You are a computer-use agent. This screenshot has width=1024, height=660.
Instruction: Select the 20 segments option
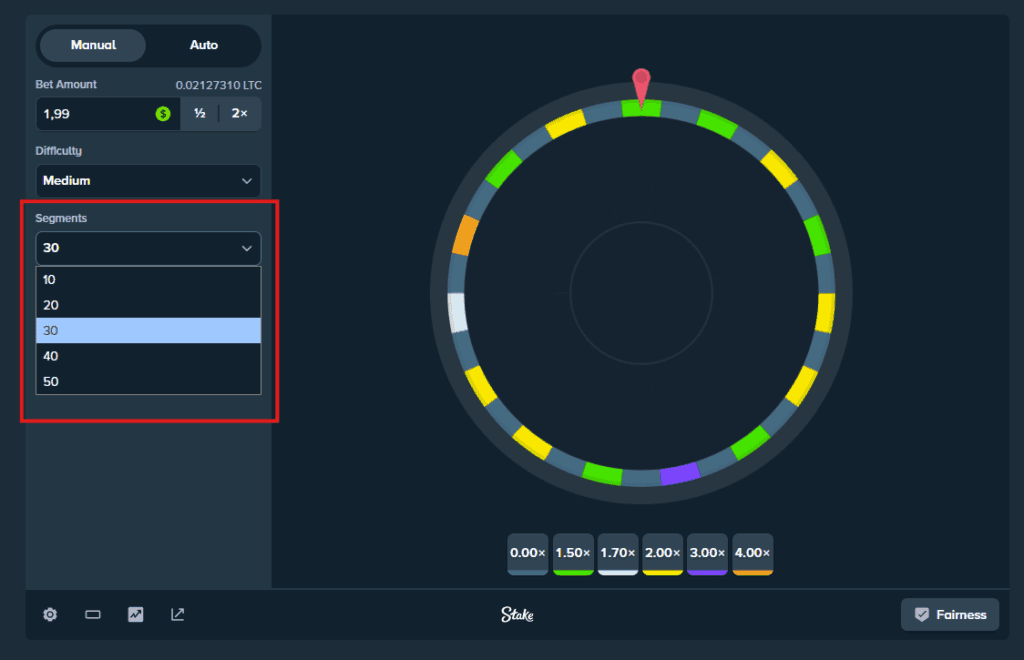[148, 305]
